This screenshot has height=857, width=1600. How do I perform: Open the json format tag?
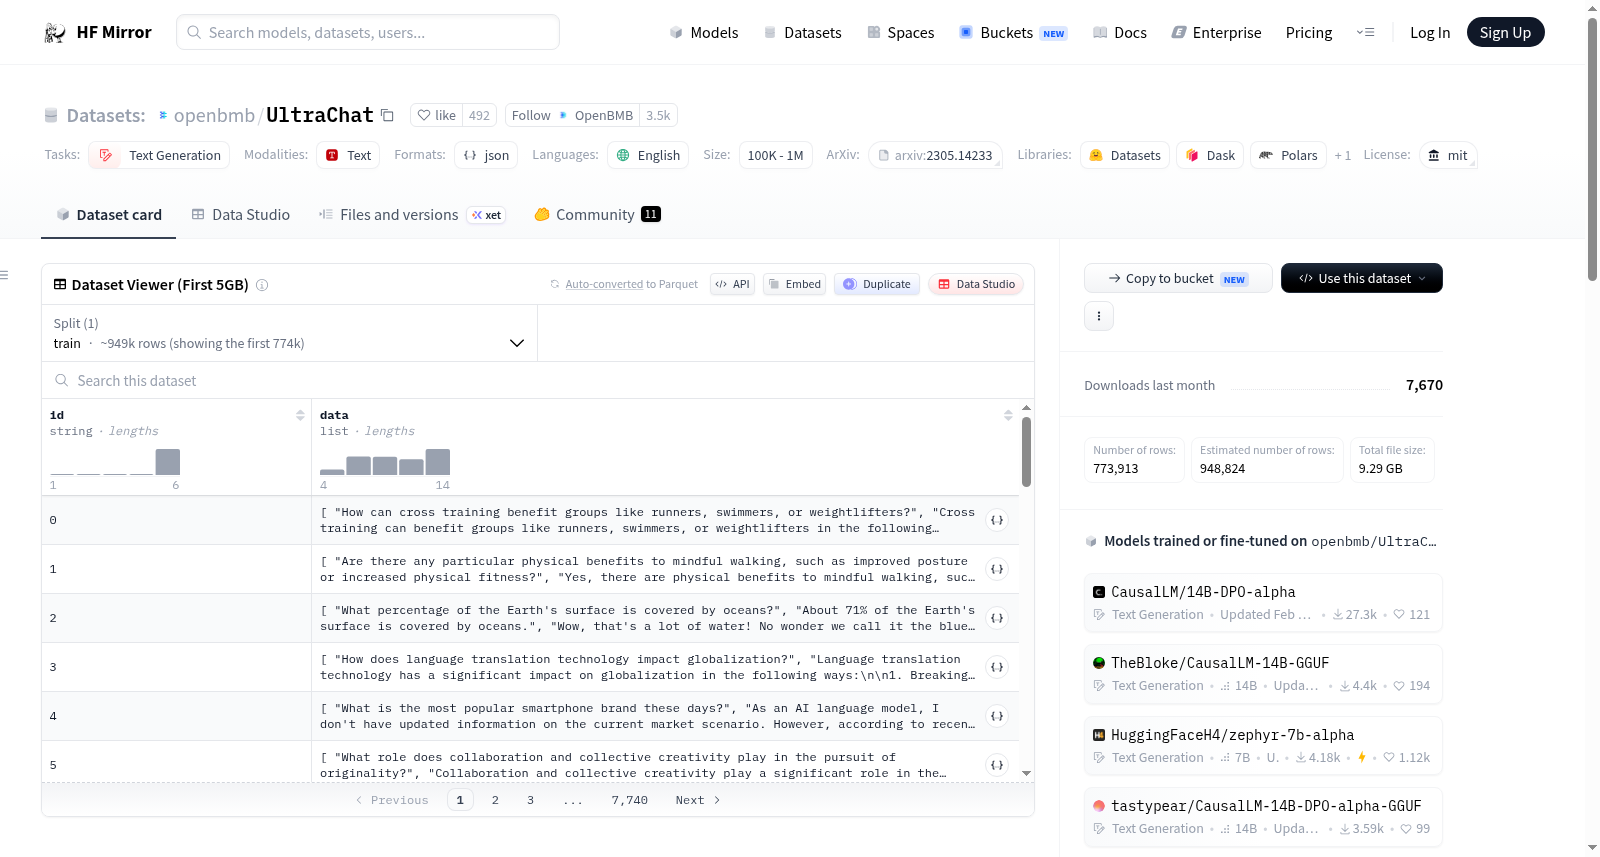pyautogui.click(x=486, y=155)
